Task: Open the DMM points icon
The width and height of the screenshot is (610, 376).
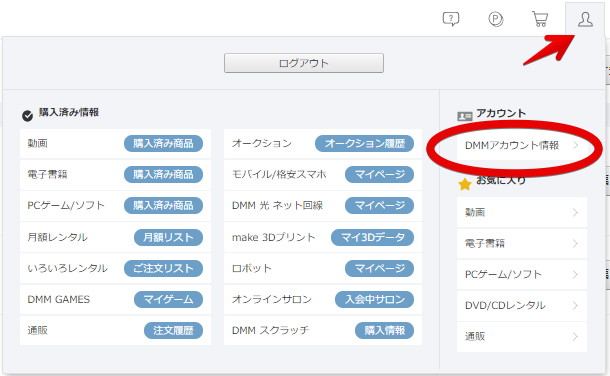Action: click(496, 19)
